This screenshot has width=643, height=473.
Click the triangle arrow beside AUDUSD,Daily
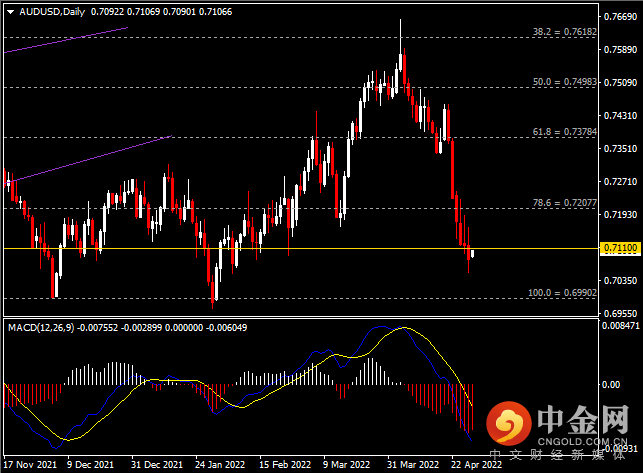point(11,12)
